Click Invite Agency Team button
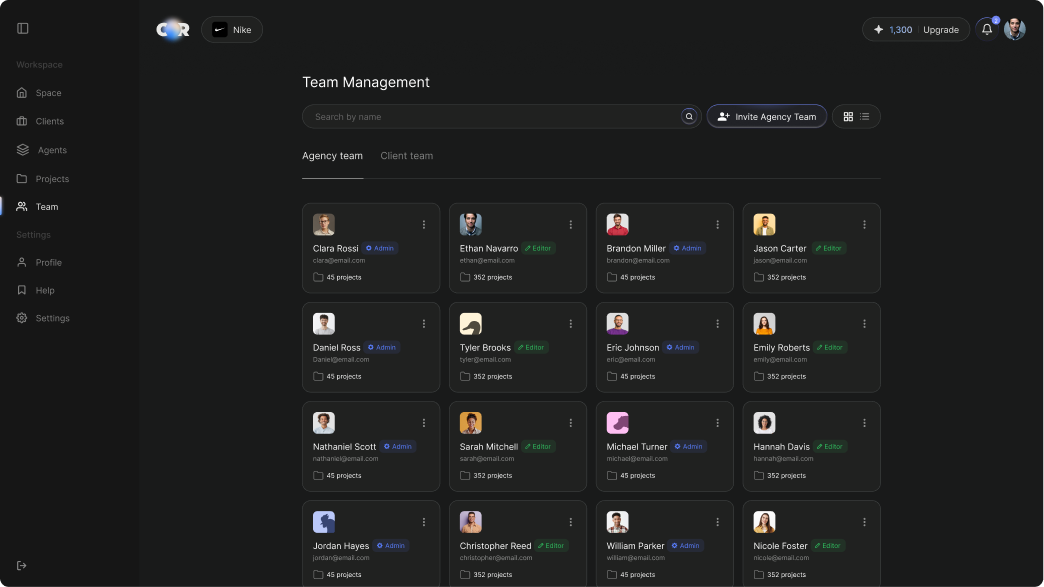 (766, 117)
